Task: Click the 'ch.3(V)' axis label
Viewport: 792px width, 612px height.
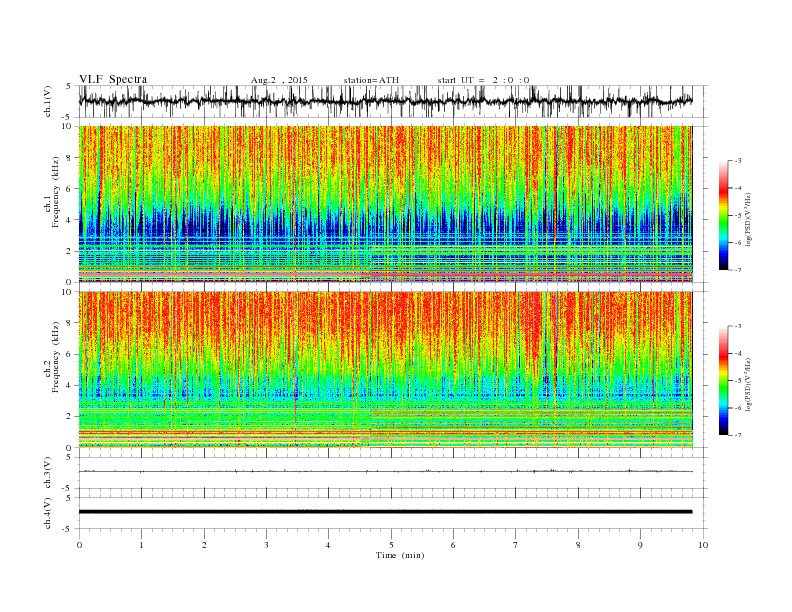Action: coord(48,473)
